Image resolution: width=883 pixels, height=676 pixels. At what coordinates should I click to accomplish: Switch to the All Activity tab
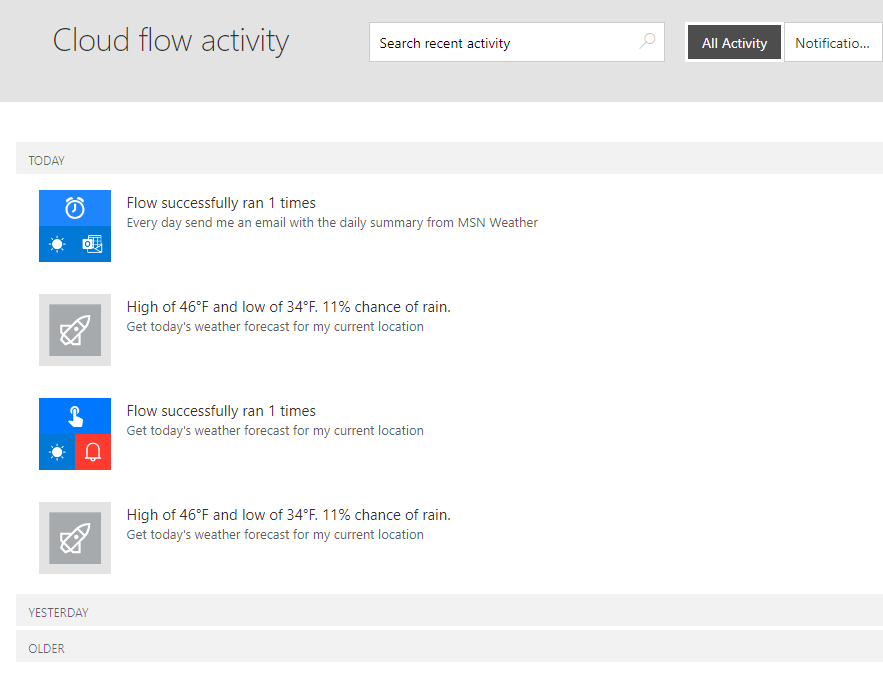pos(733,42)
